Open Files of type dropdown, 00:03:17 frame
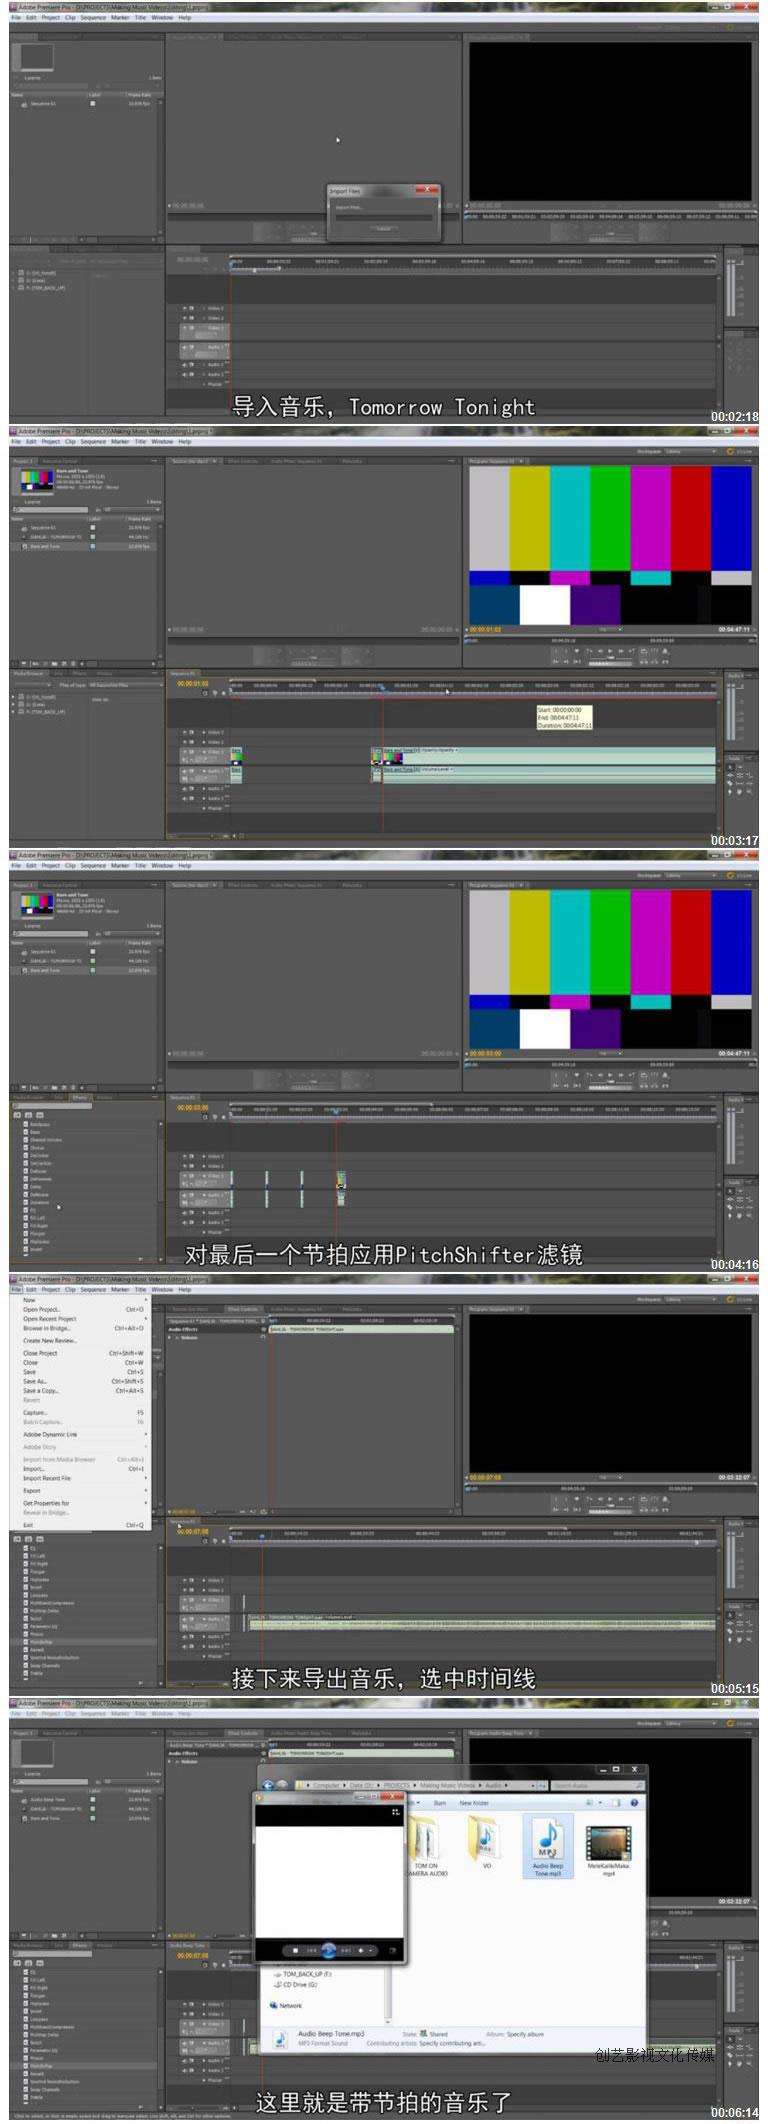768x2124 pixels. pyautogui.click(x=125, y=685)
